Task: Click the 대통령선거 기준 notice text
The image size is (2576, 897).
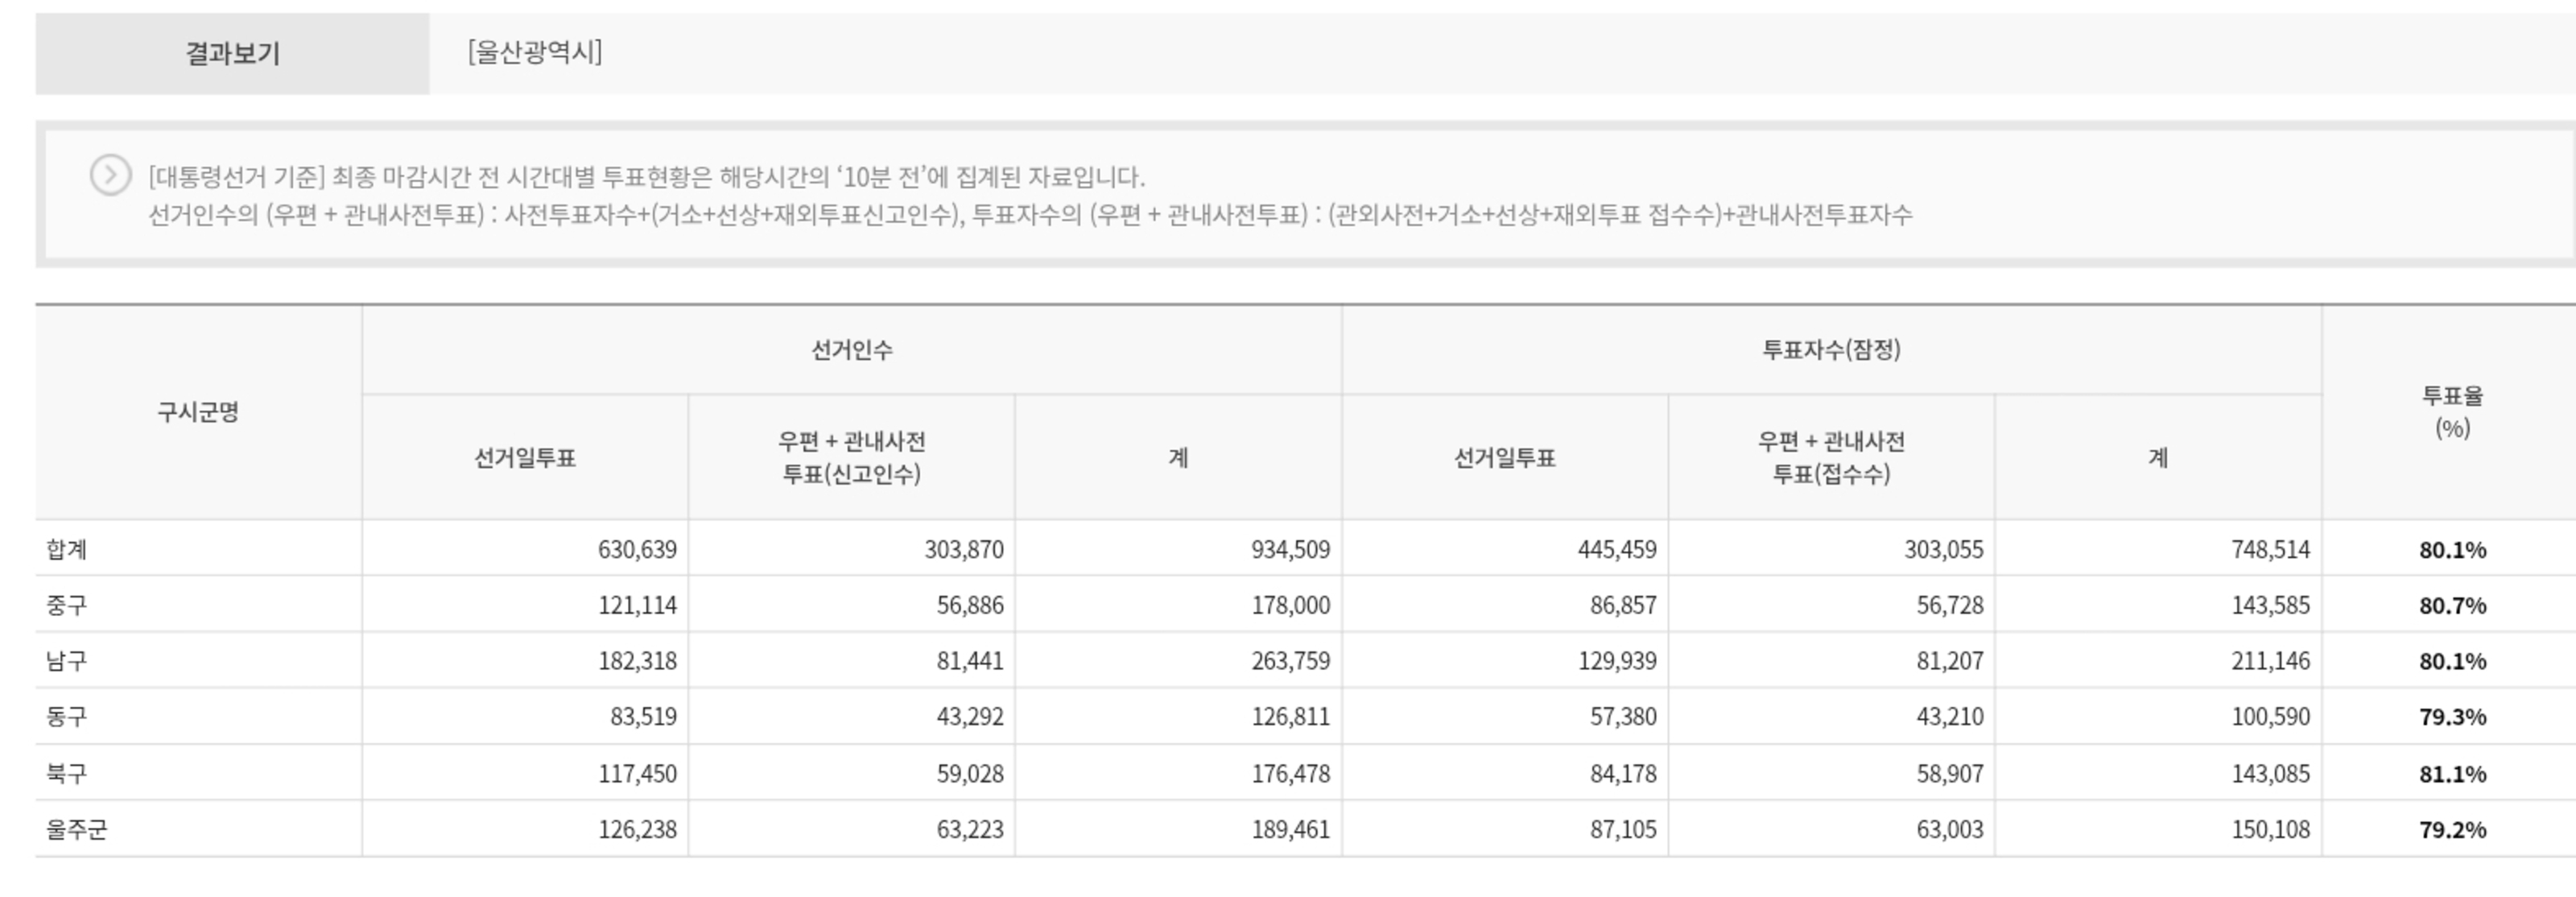Action: [646, 177]
